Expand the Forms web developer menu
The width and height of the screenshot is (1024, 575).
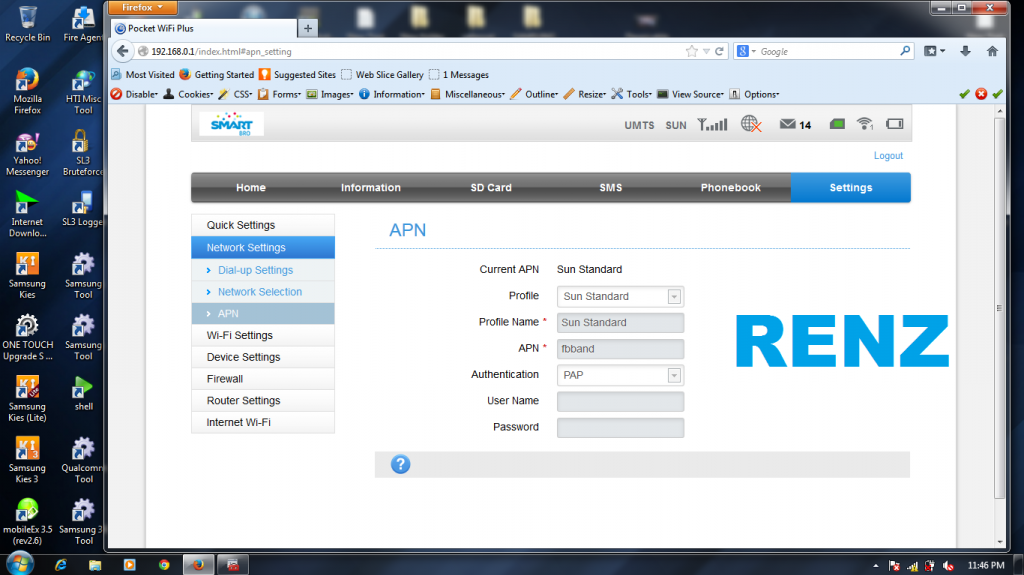click(x=280, y=94)
